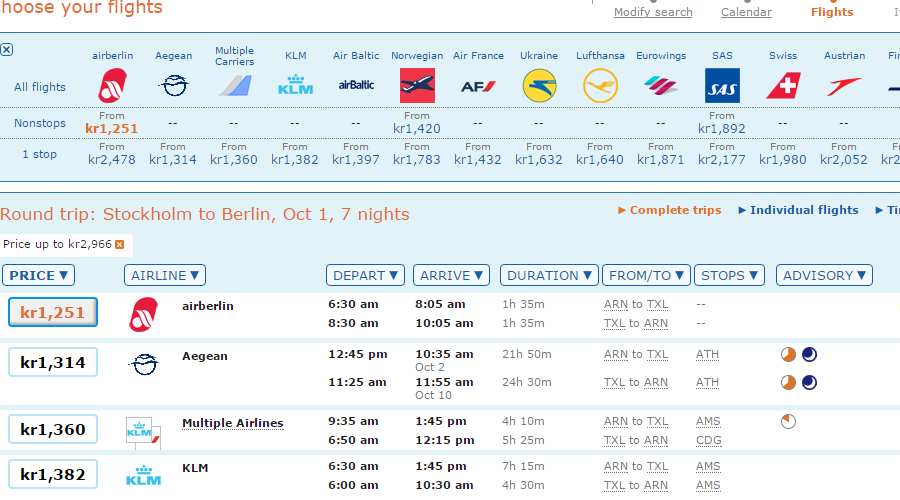900x500 pixels.
Task: Select the SAS blue logo
Action: coord(722,86)
